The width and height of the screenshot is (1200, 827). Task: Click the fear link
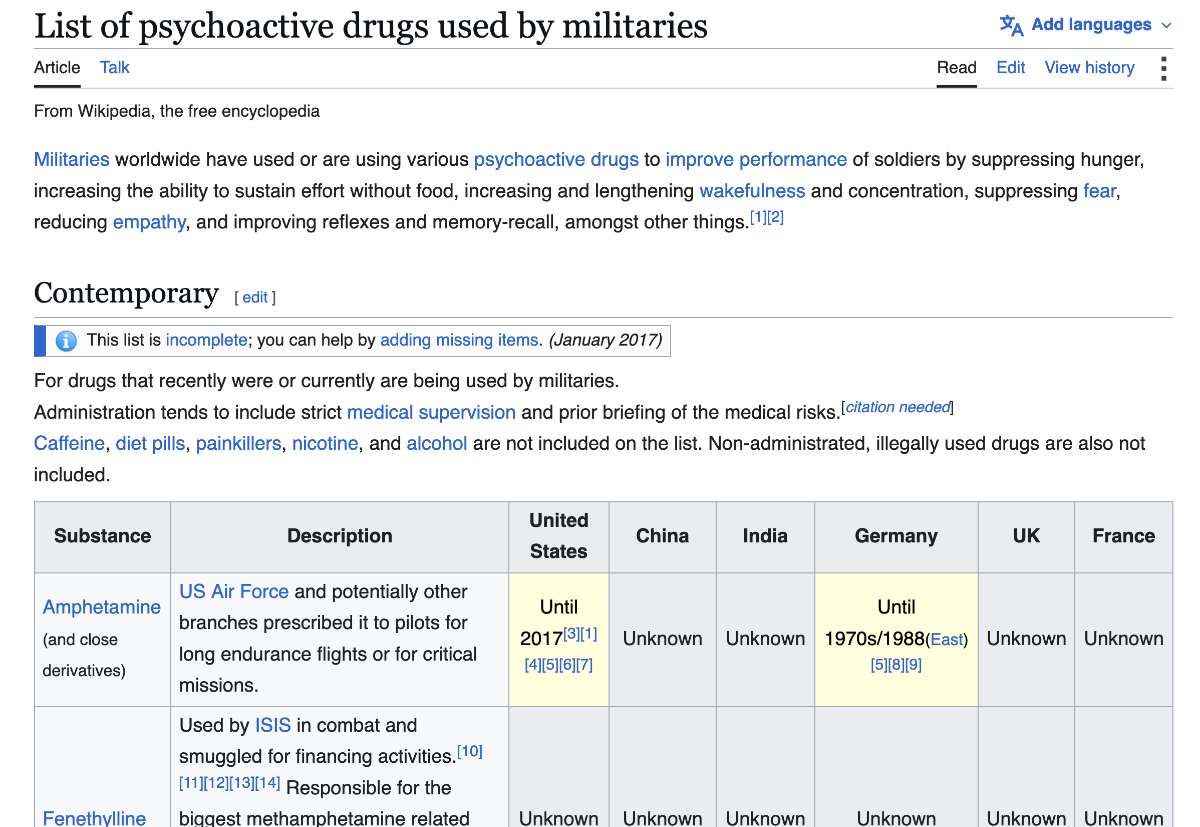(1099, 191)
